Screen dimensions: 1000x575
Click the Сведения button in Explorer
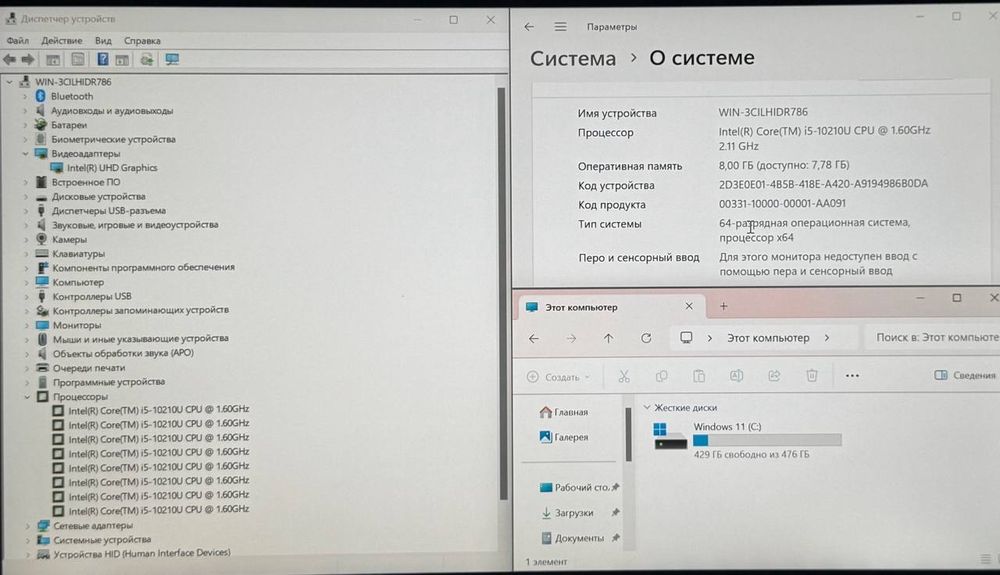click(965, 375)
